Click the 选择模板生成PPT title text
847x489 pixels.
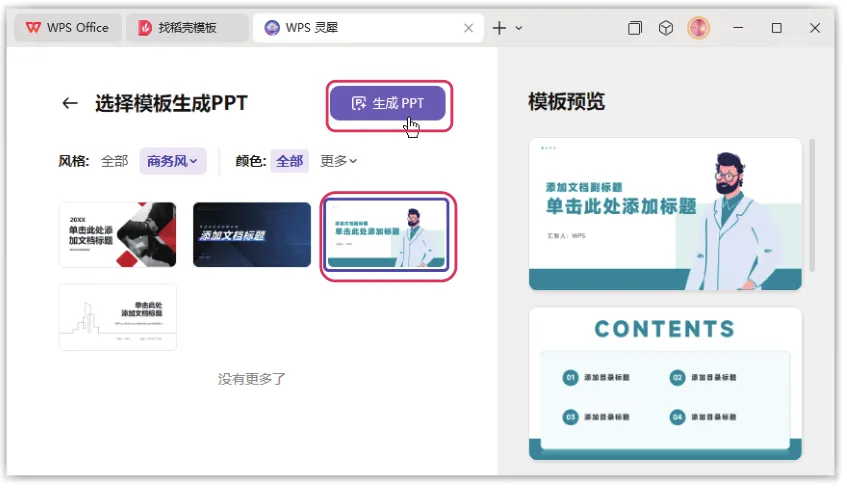coord(171,103)
